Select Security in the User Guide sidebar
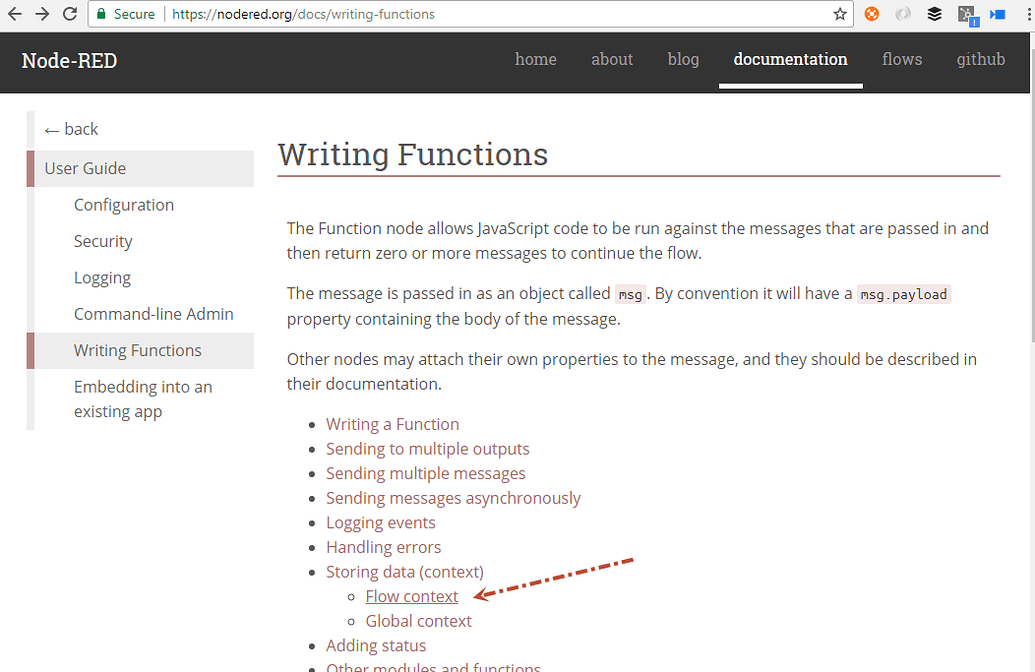 tap(103, 240)
